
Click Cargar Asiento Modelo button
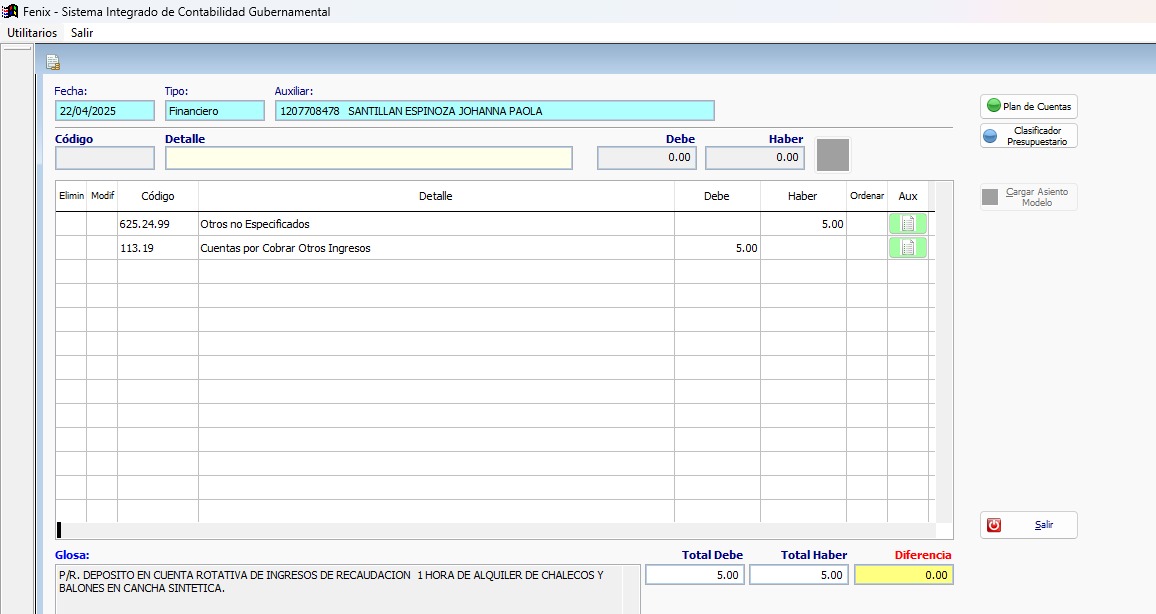click(1028, 196)
